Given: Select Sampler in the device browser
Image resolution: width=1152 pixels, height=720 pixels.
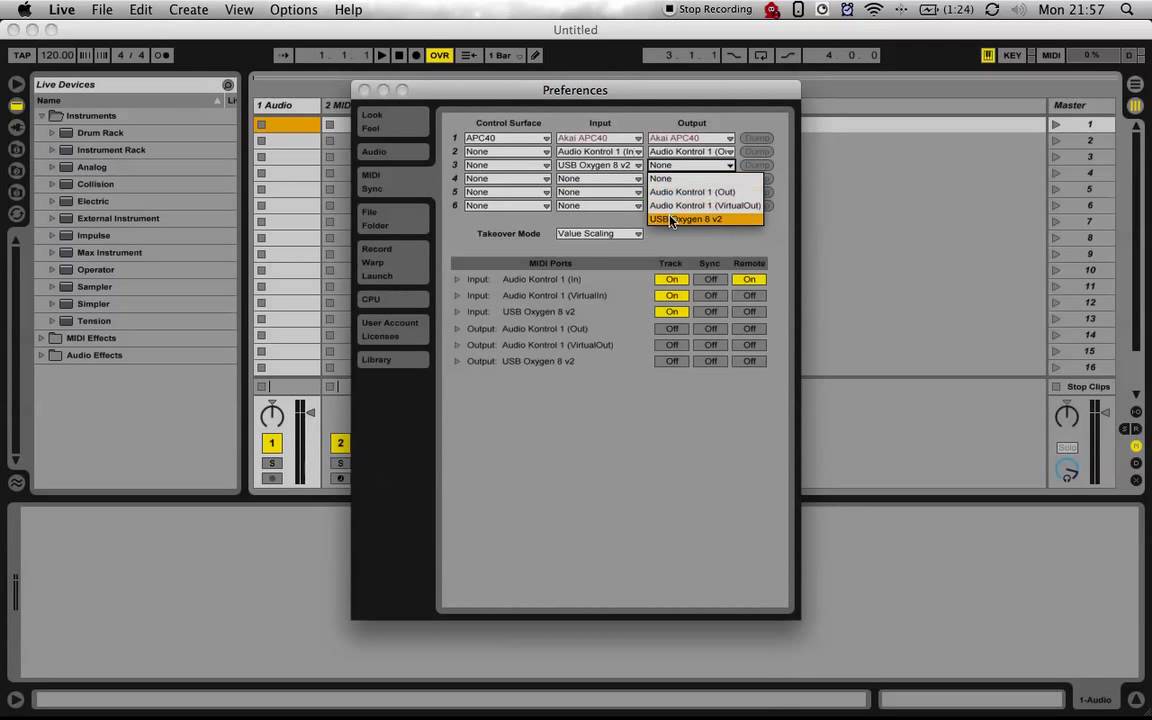Looking at the screenshot, I should [95, 287].
